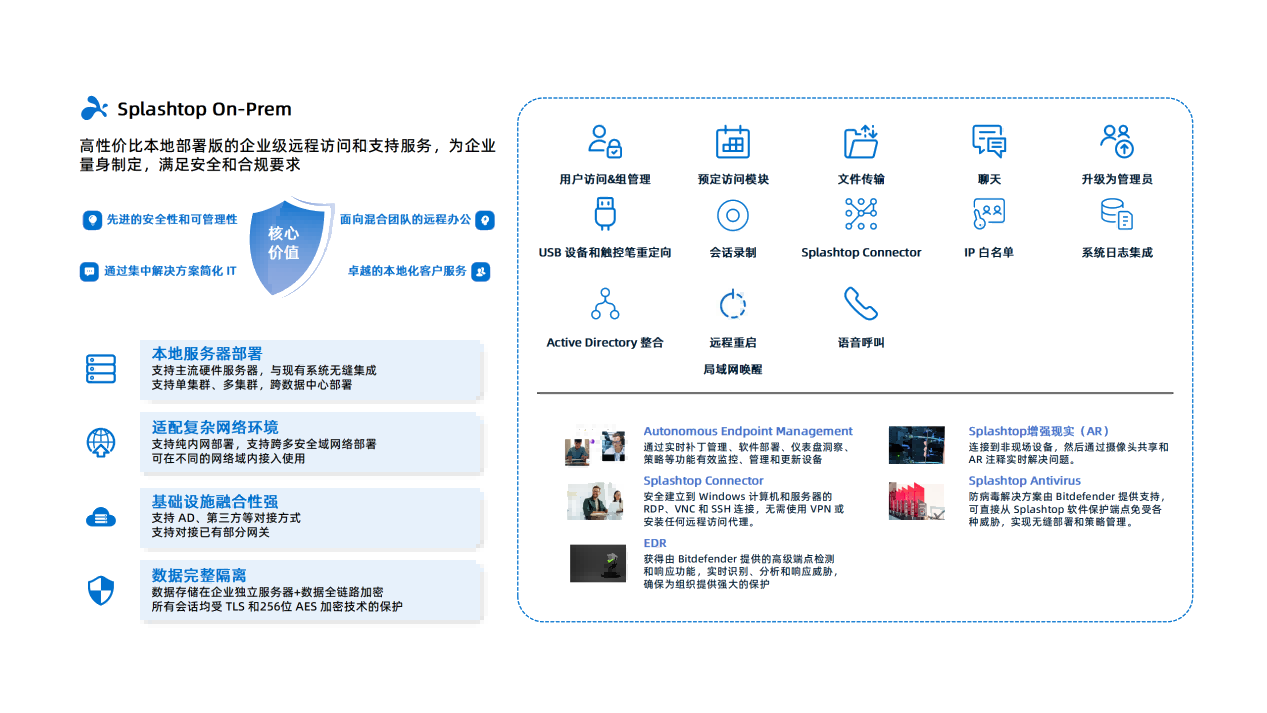Click the 支持单集群、多集群，跨数据中心部署 line

pyautogui.click(x=252, y=384)
